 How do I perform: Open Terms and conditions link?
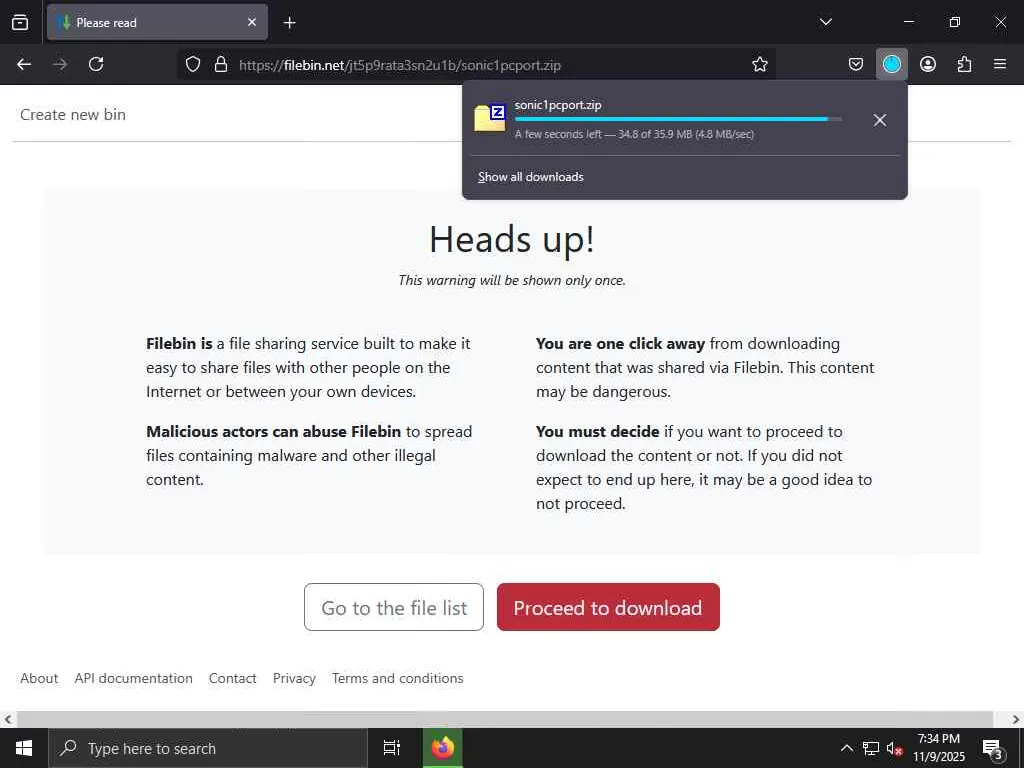tap(398, 678)
